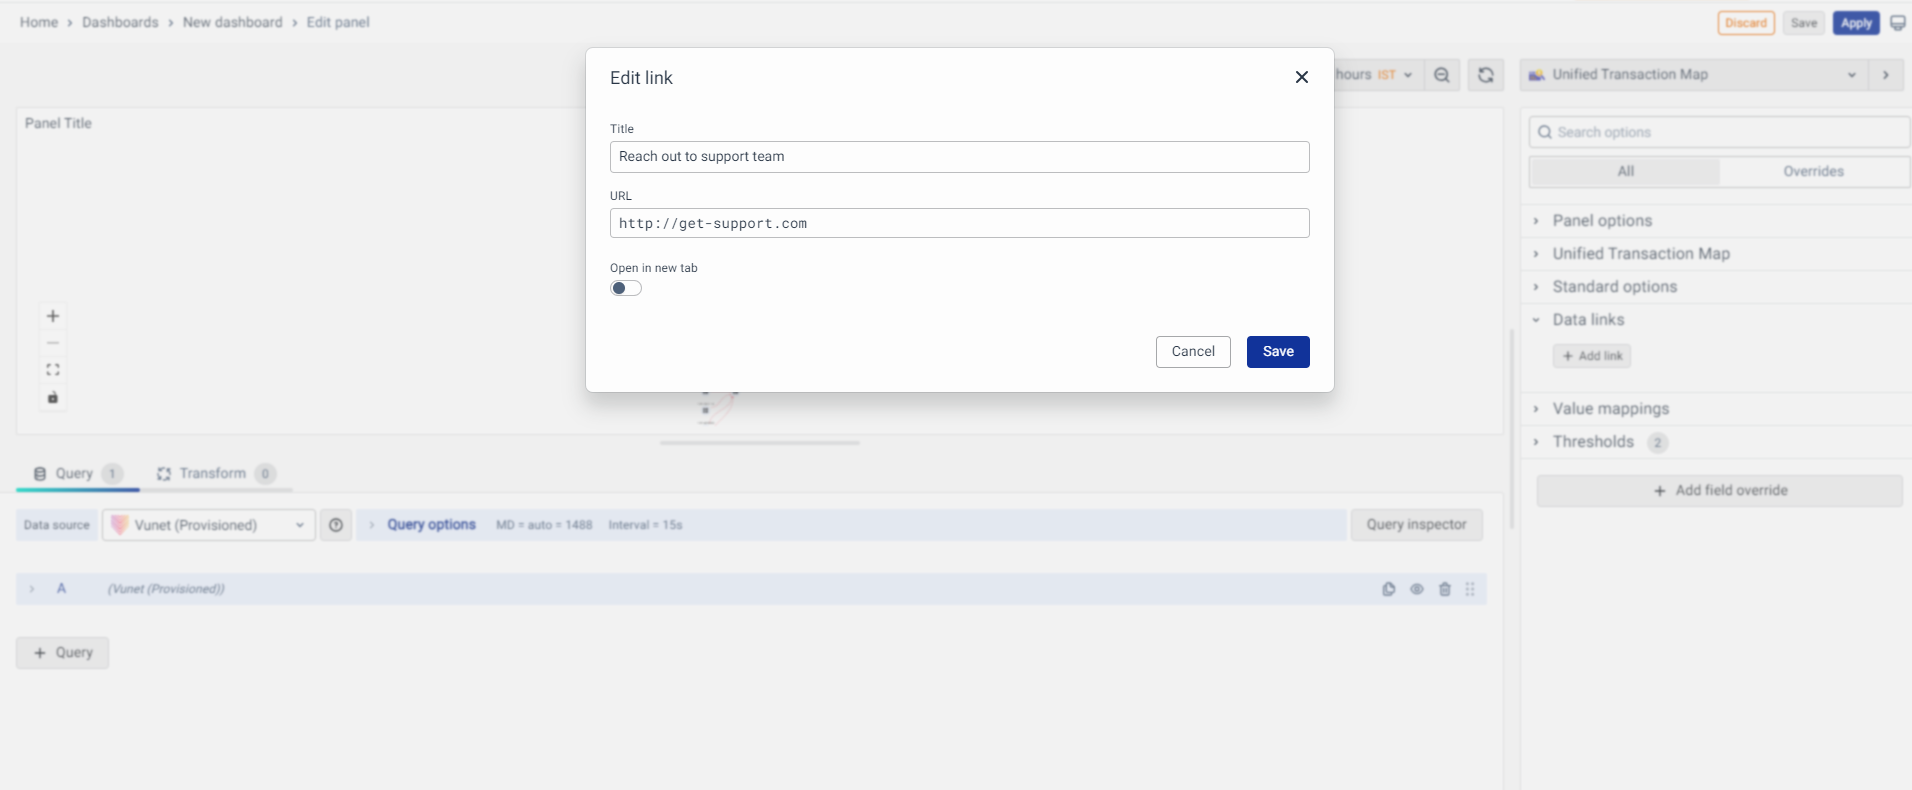Hide query A with the eye icon

click(1417, 589)
